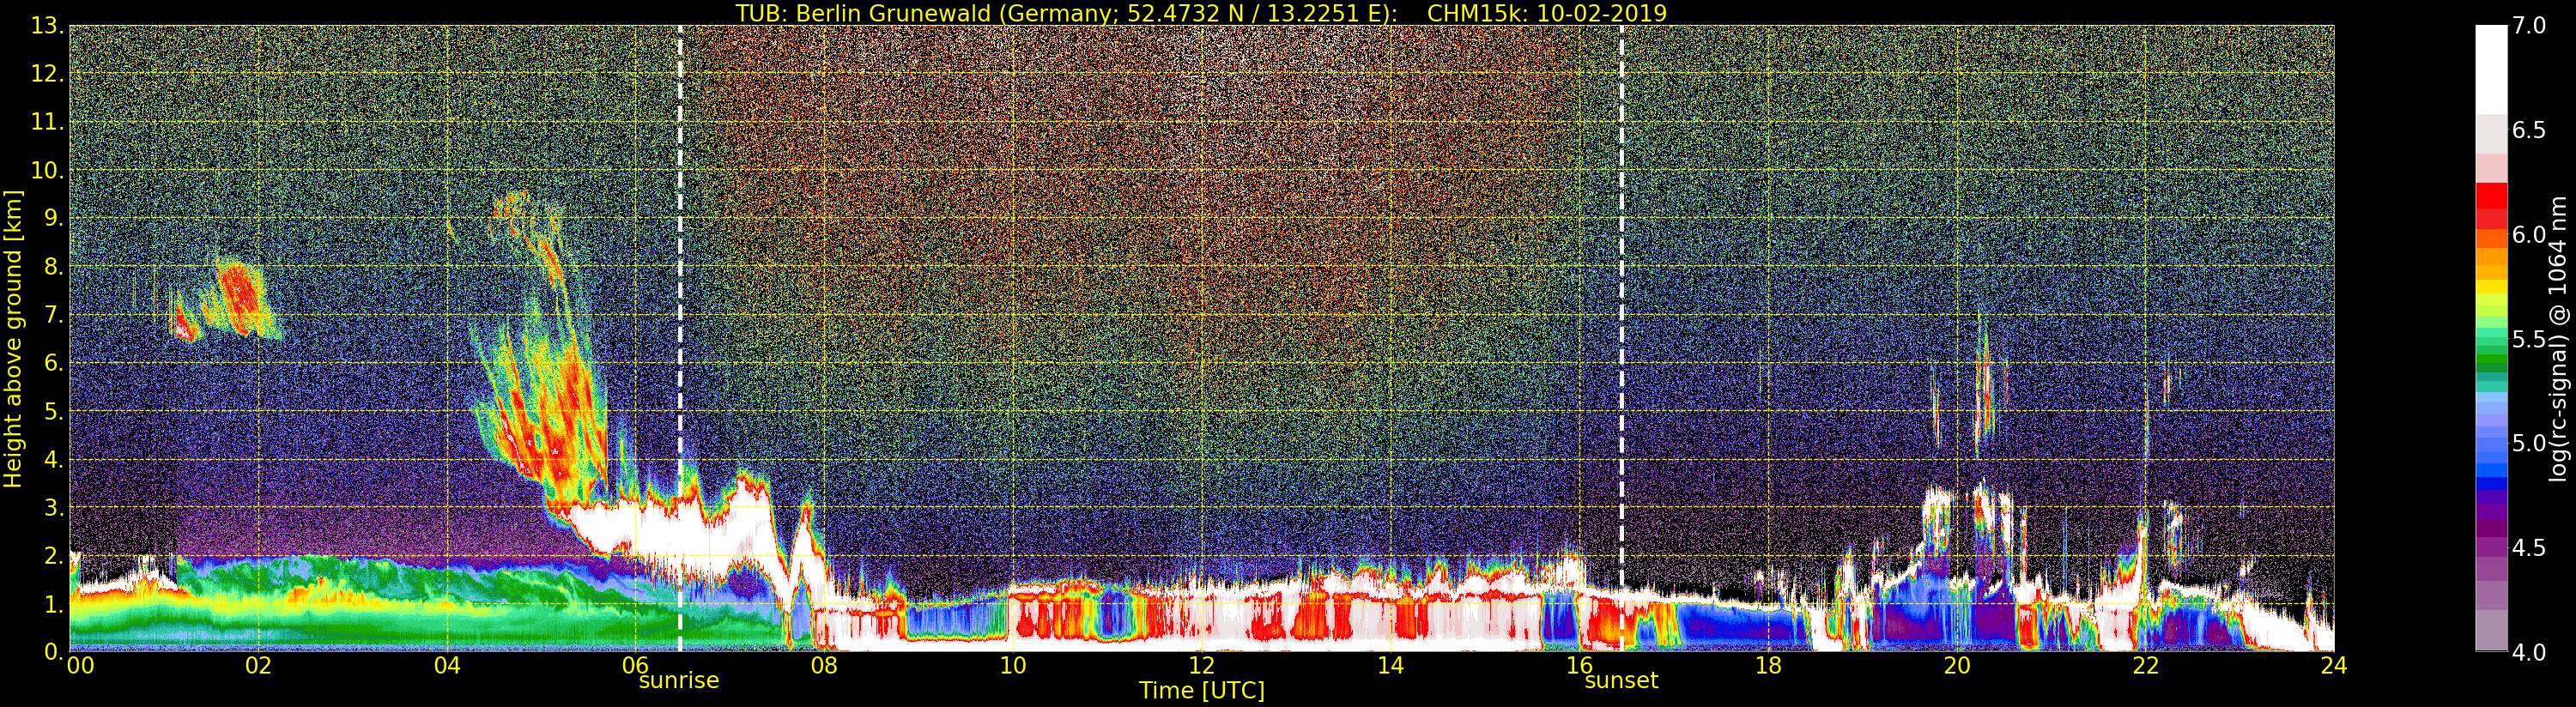This screenshot has width=2576, height=707.
Task: Click the '02' time tick label
Action: pos(258,665)
